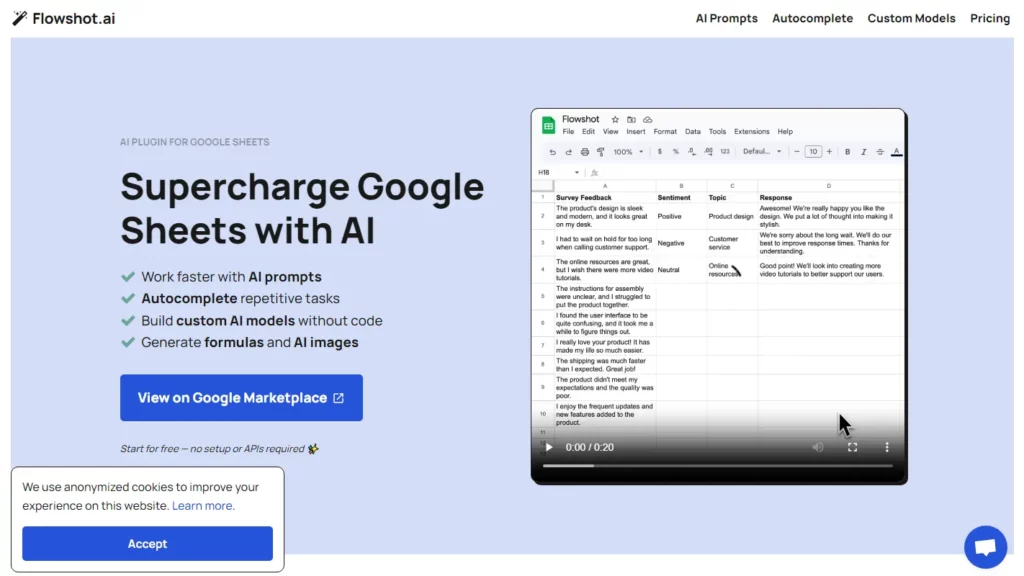Viewport: 1024px width, 576px height.
Task: Open the video's three-dot options menu
Action: (x=887, y=448)
